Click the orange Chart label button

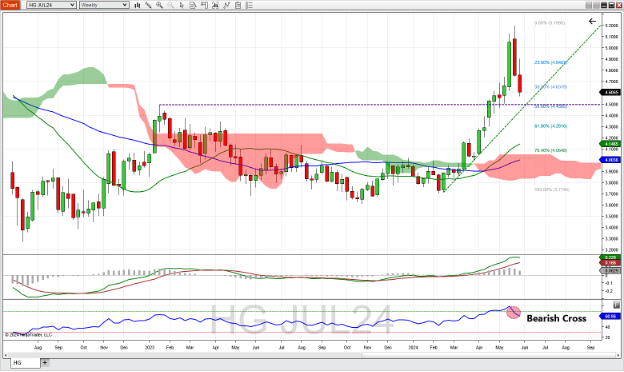point(10,5)
